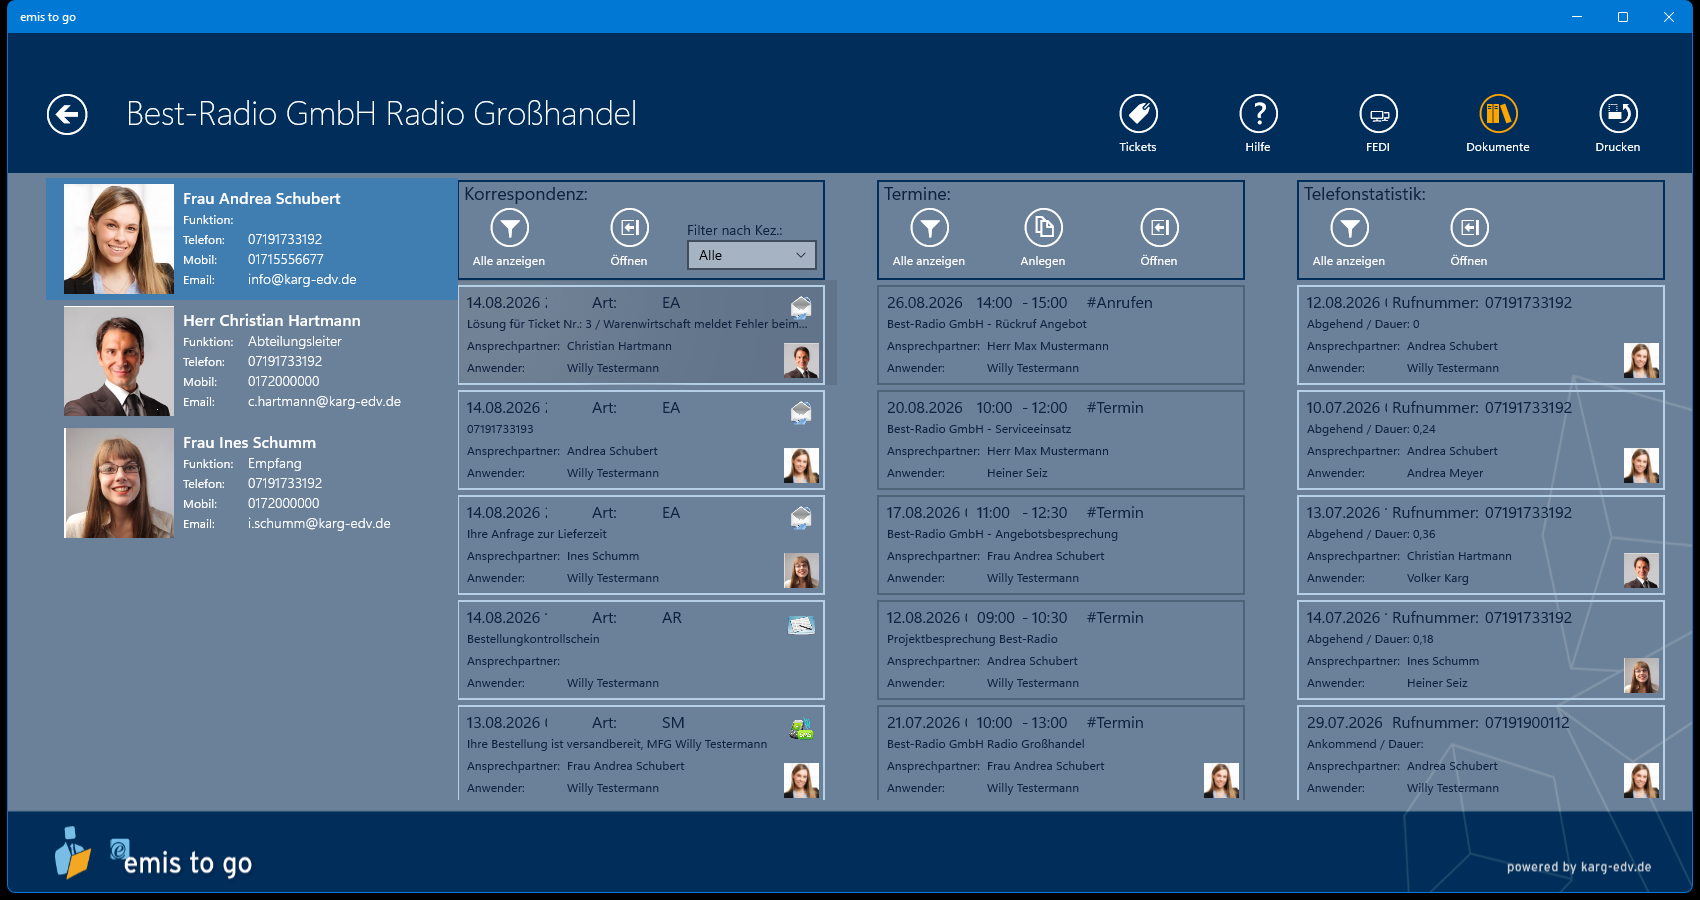This screenshot has width=1700, height=900.
Task: Go back with the arrow icon
Action: pos(67,114)
